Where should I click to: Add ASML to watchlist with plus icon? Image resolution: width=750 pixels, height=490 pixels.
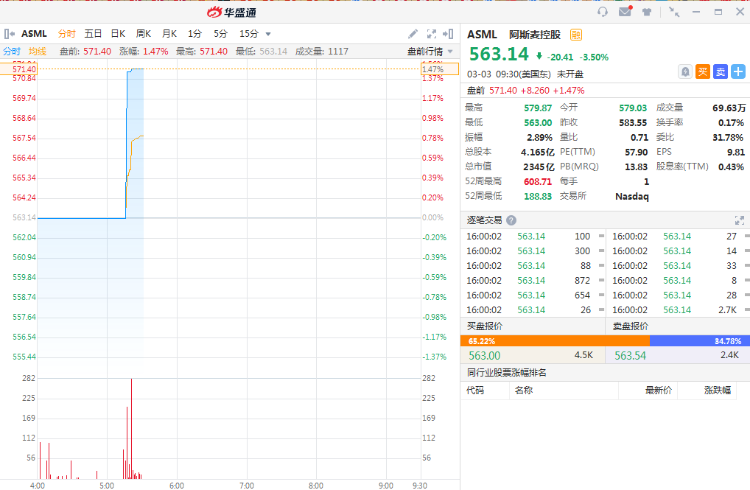pos(738,72)
